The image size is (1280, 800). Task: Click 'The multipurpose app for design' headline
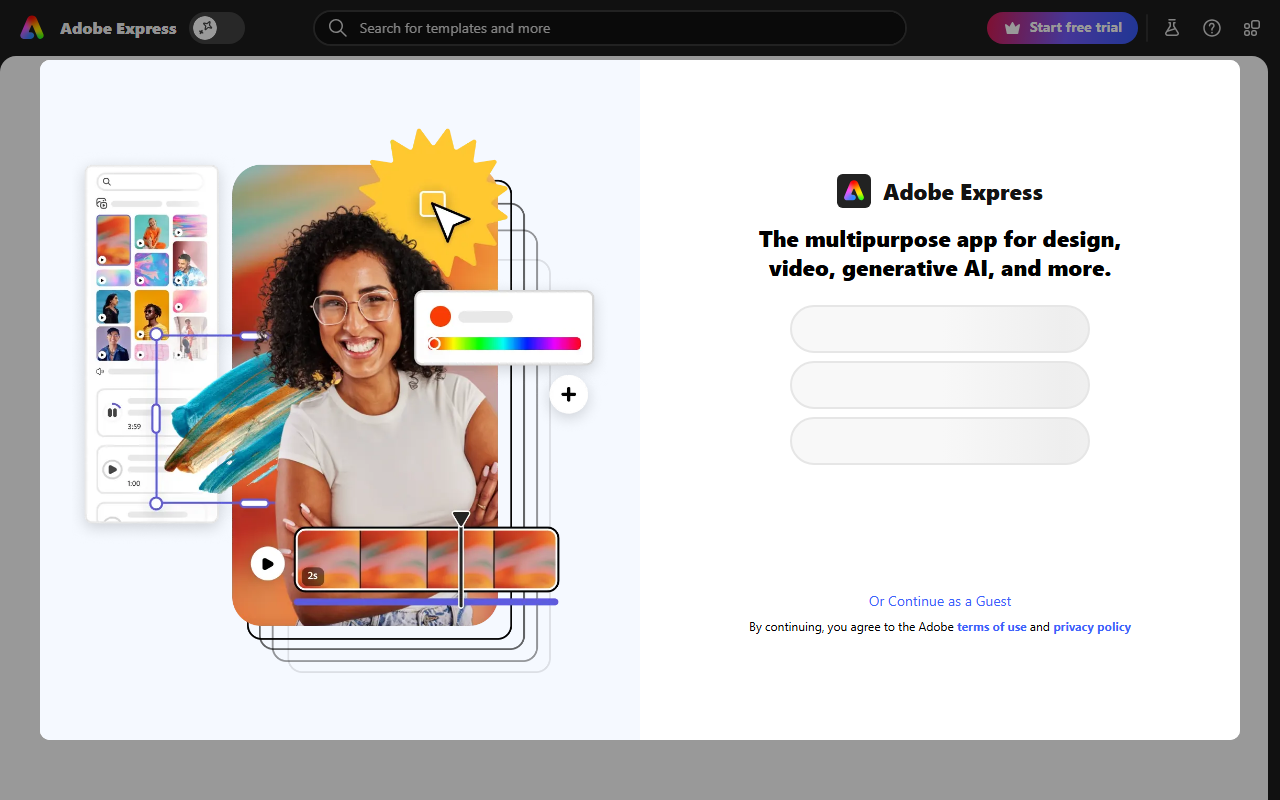940,254
